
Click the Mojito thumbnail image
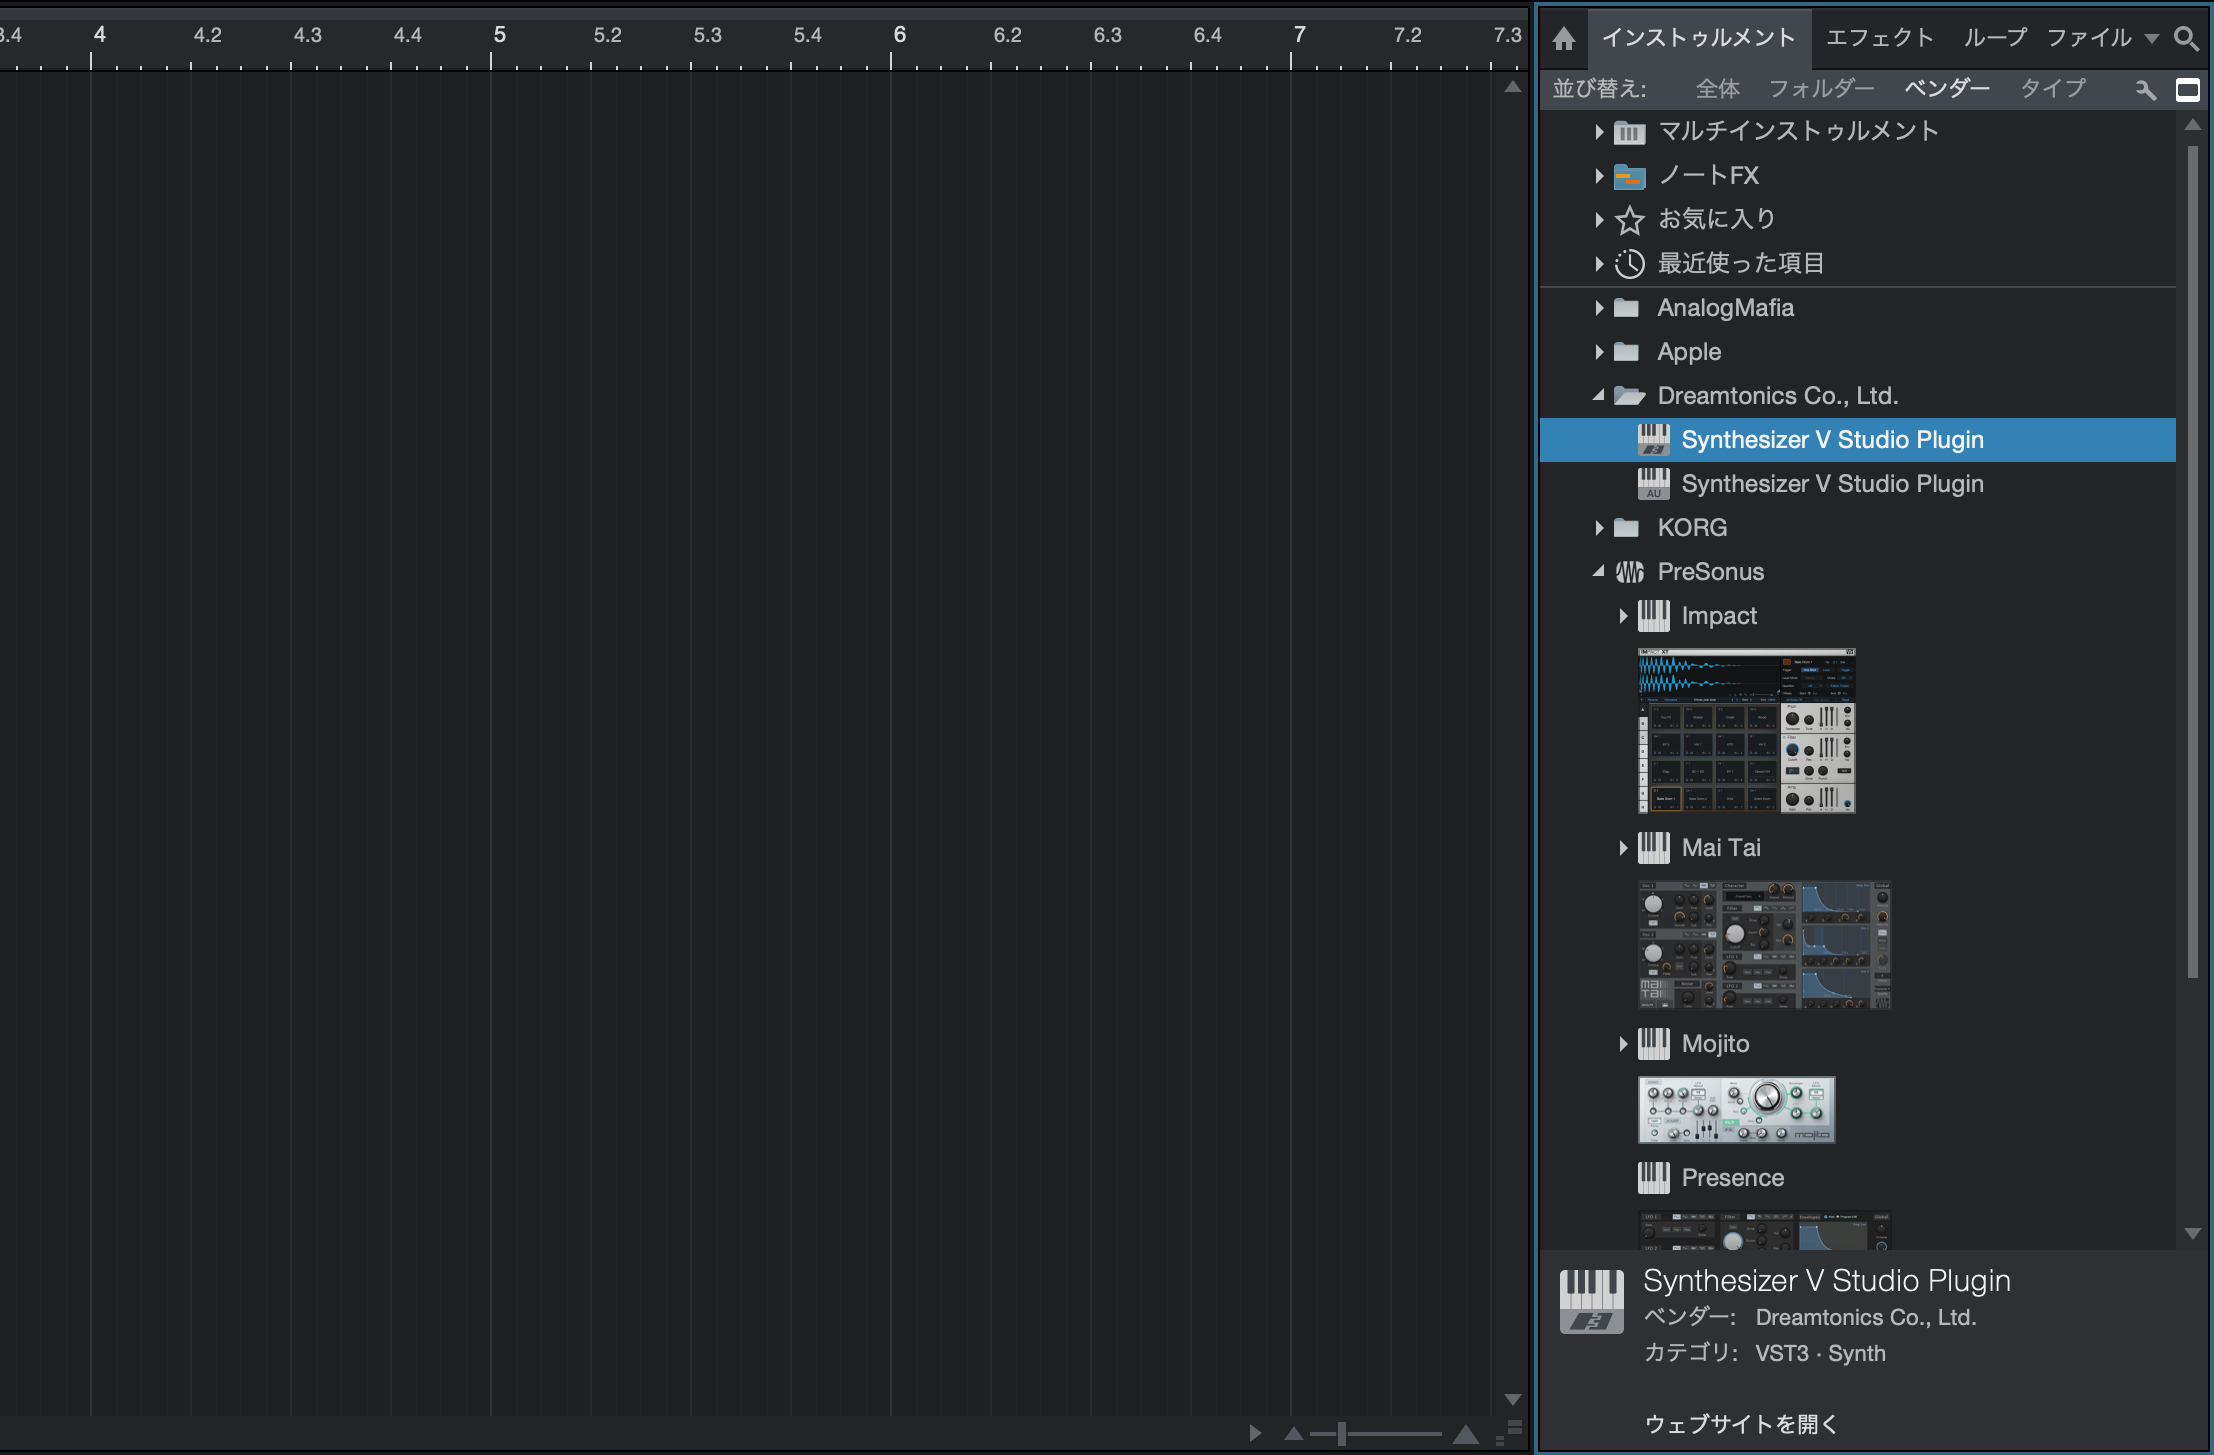tap(1737, 1110)
